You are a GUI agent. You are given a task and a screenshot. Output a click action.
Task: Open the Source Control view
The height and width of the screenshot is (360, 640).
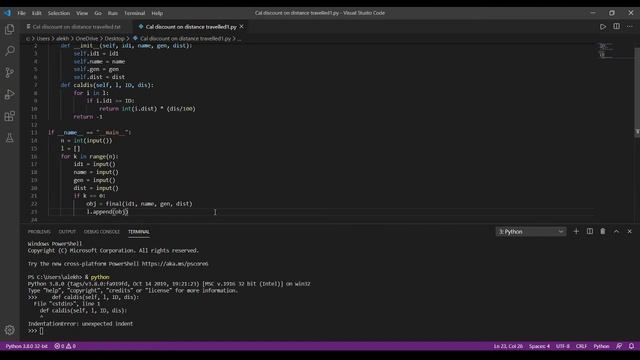coord(9,73)
